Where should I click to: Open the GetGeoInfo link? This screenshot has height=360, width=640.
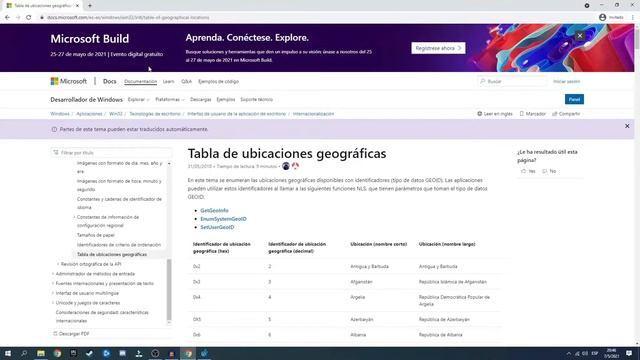pyautogui.click(x=214, y=211)
